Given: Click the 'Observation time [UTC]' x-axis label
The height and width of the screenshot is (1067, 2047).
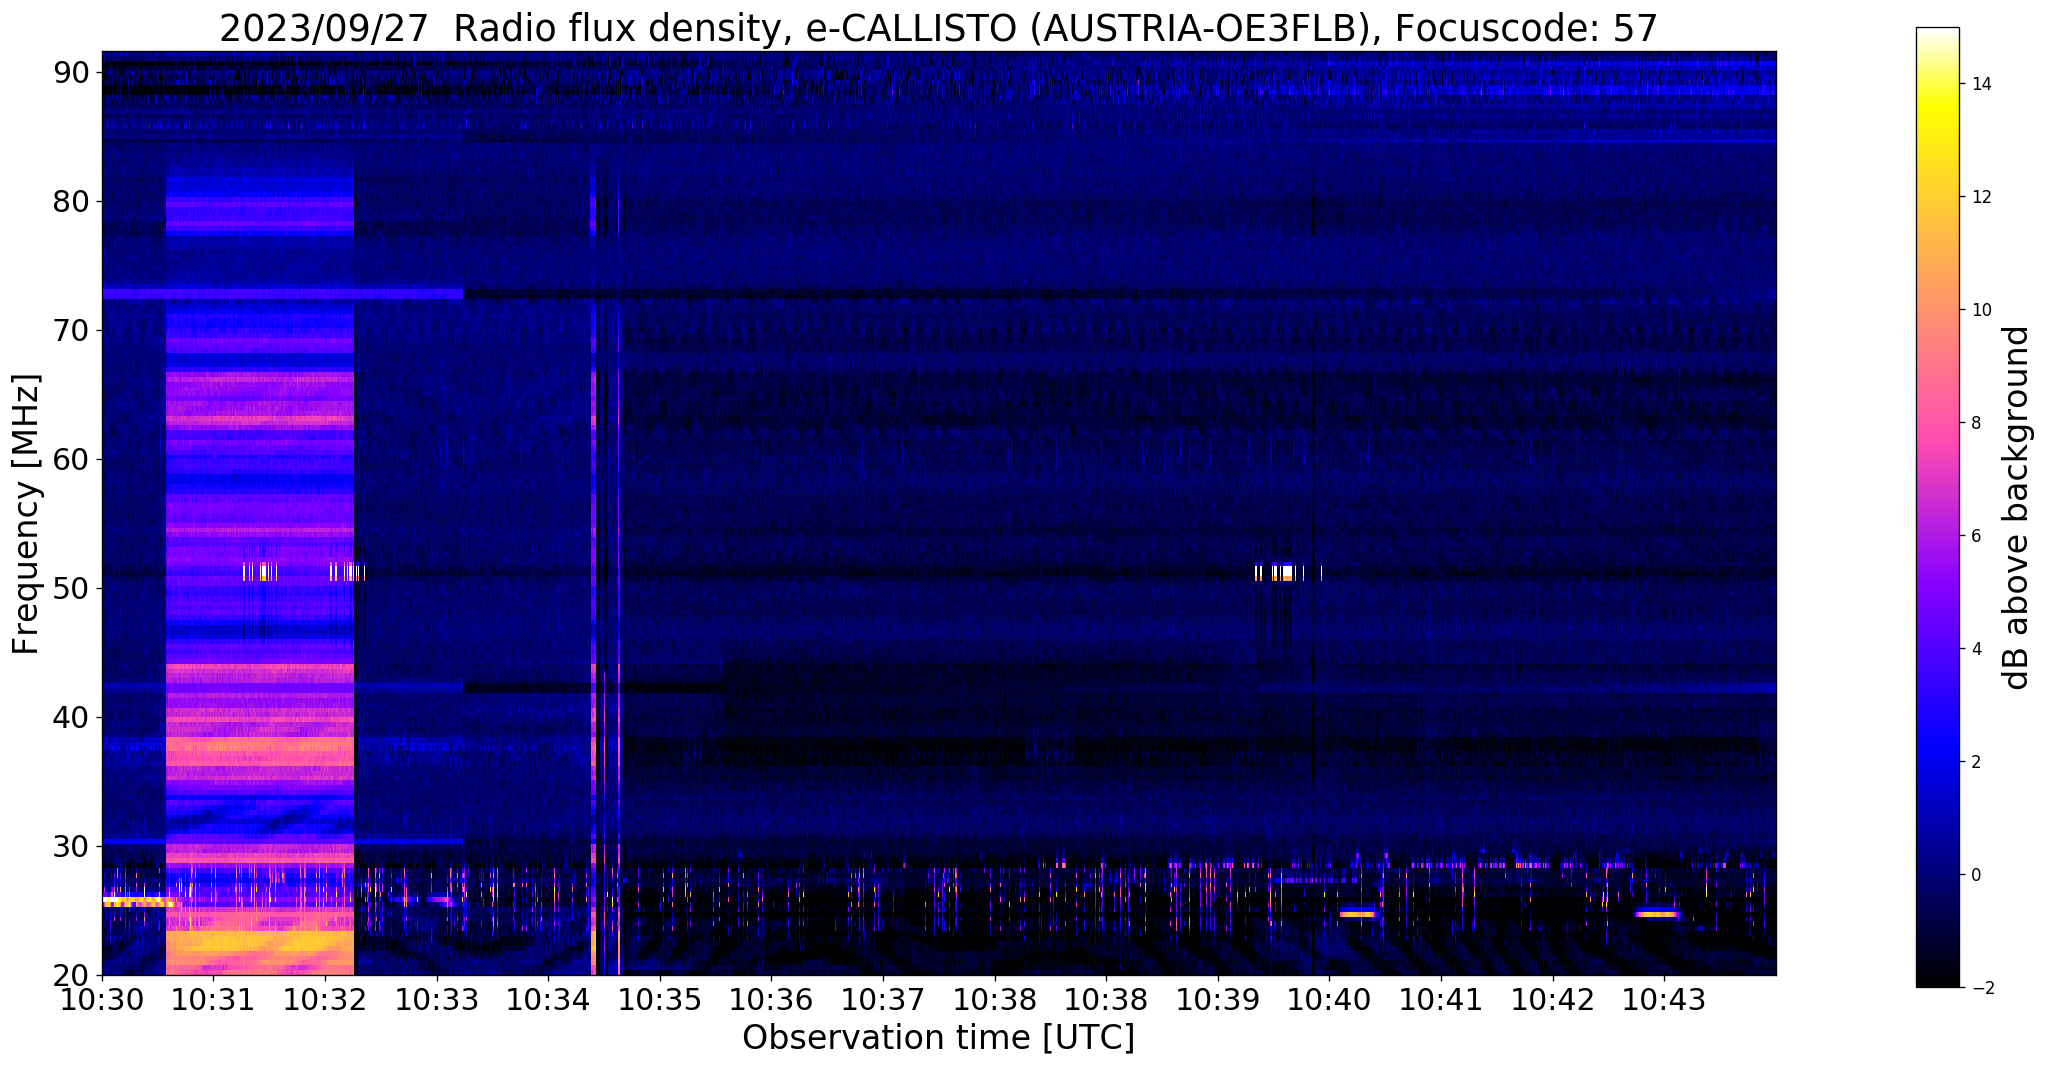Looking at the screenshot, I should click(938, 1038).
